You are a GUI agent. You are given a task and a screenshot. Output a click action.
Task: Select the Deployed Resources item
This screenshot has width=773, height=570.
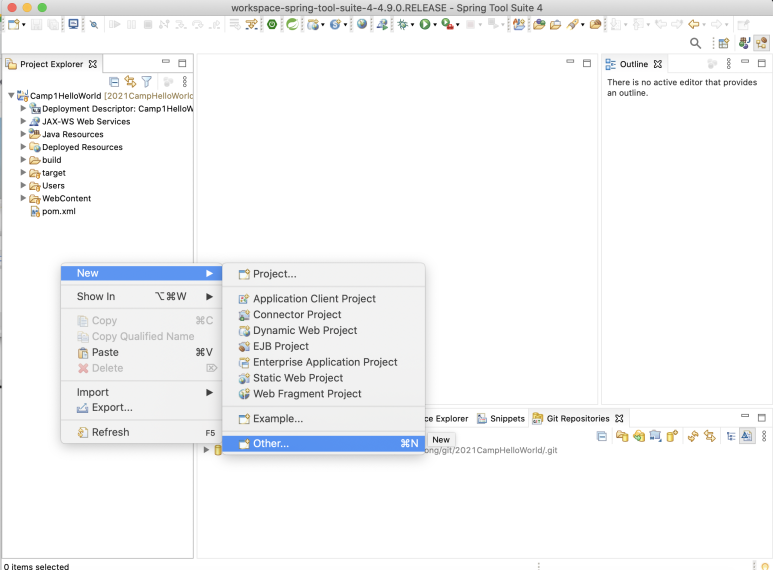click(76, 147)
